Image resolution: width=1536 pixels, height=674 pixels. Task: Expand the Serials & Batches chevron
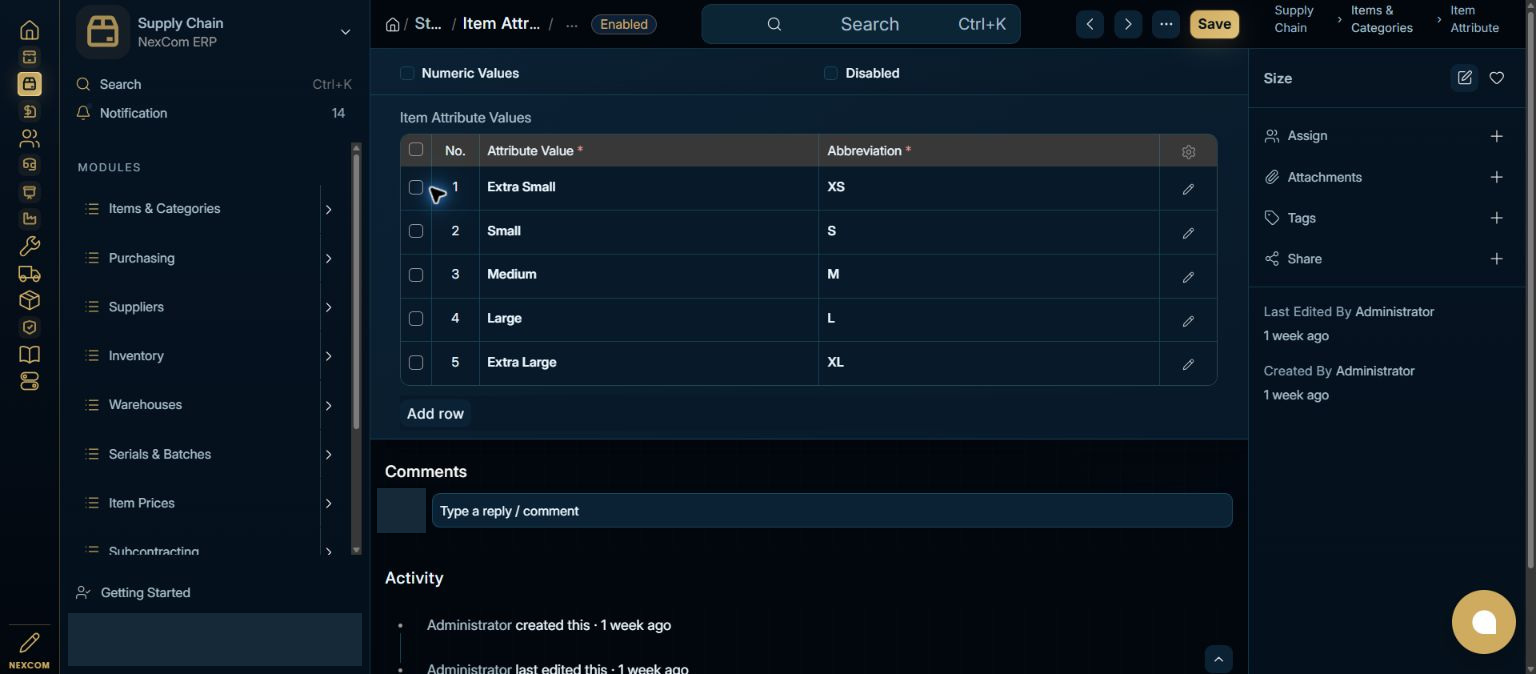tap(328, 454)
